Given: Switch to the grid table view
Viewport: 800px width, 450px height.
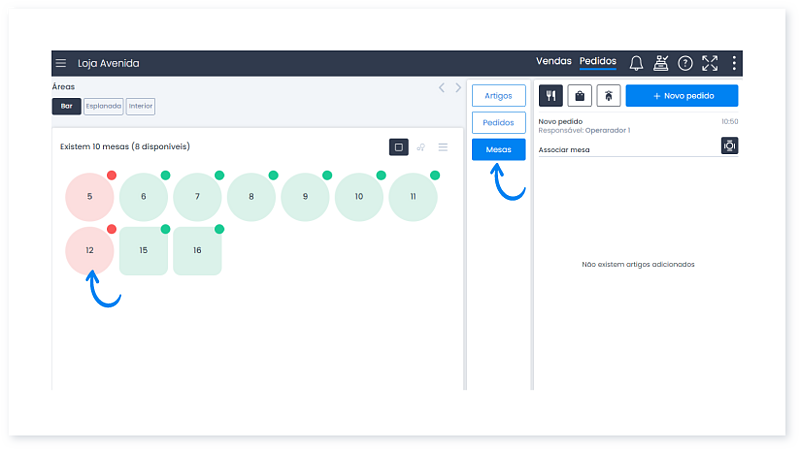Looking at the screenshot, I should click(399, 147).
